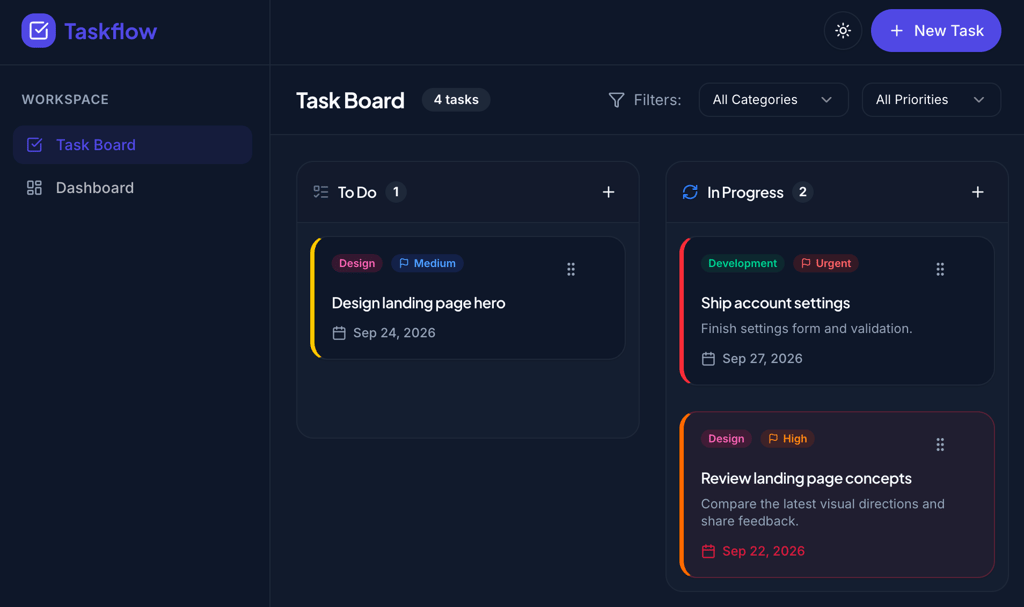Click the 4 tasks count badge
Screen dimensions: 1024x607
point(456,100)
